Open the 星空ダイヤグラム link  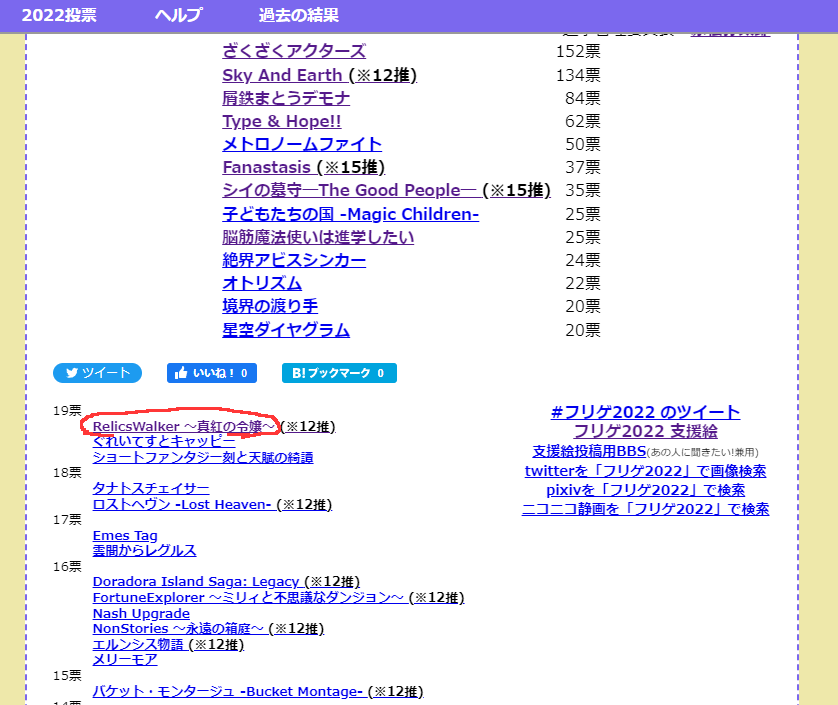286,330
